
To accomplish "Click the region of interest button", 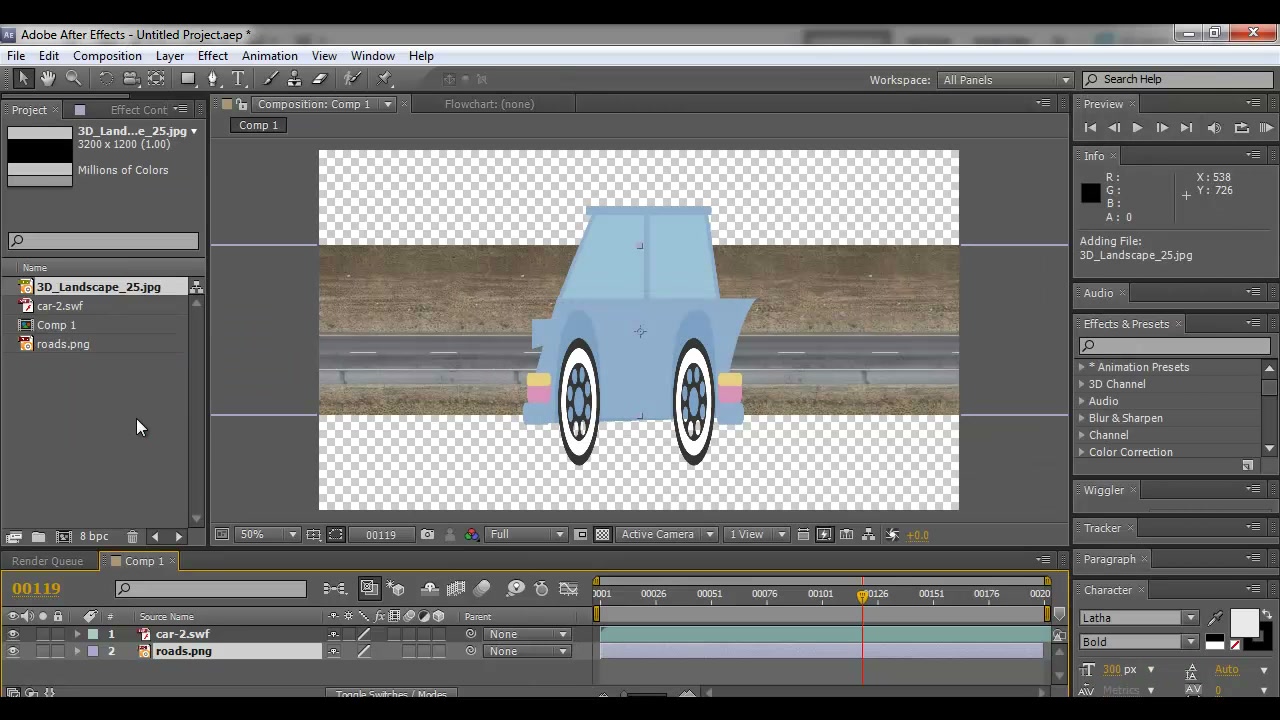I will tap(580, 535).
